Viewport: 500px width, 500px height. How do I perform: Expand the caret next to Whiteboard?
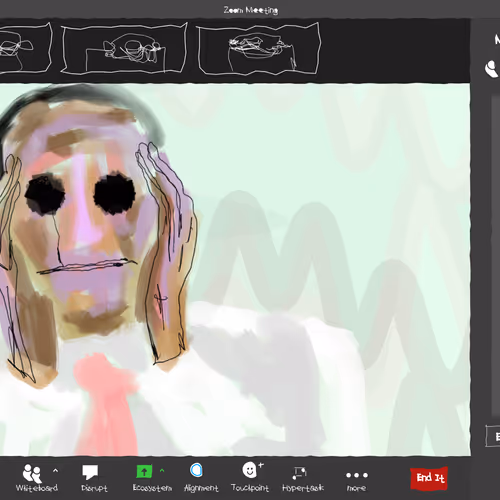click(x=55, y=471)
